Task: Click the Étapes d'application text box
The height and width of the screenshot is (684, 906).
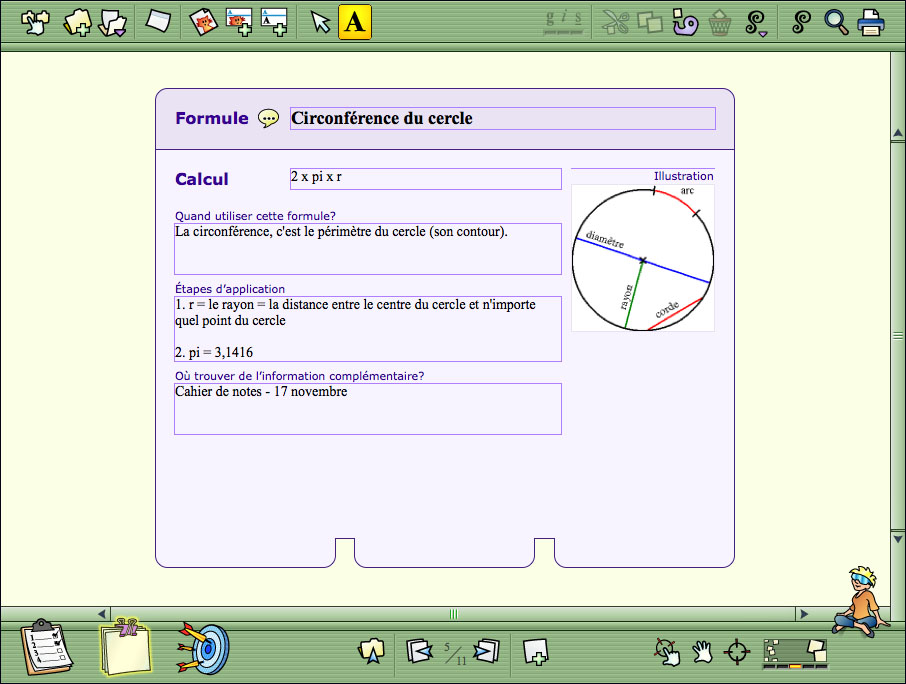Action: point(368,329)
